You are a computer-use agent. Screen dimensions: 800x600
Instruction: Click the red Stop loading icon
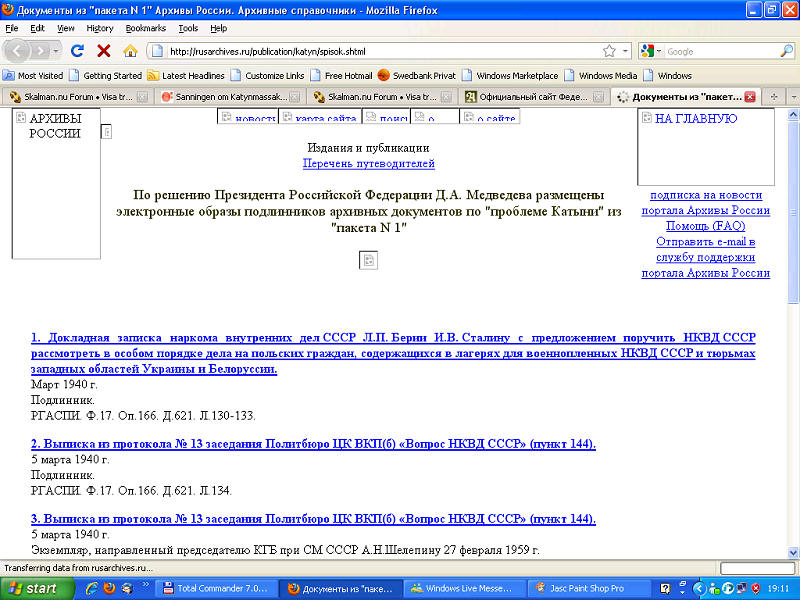tap(103, 51)
